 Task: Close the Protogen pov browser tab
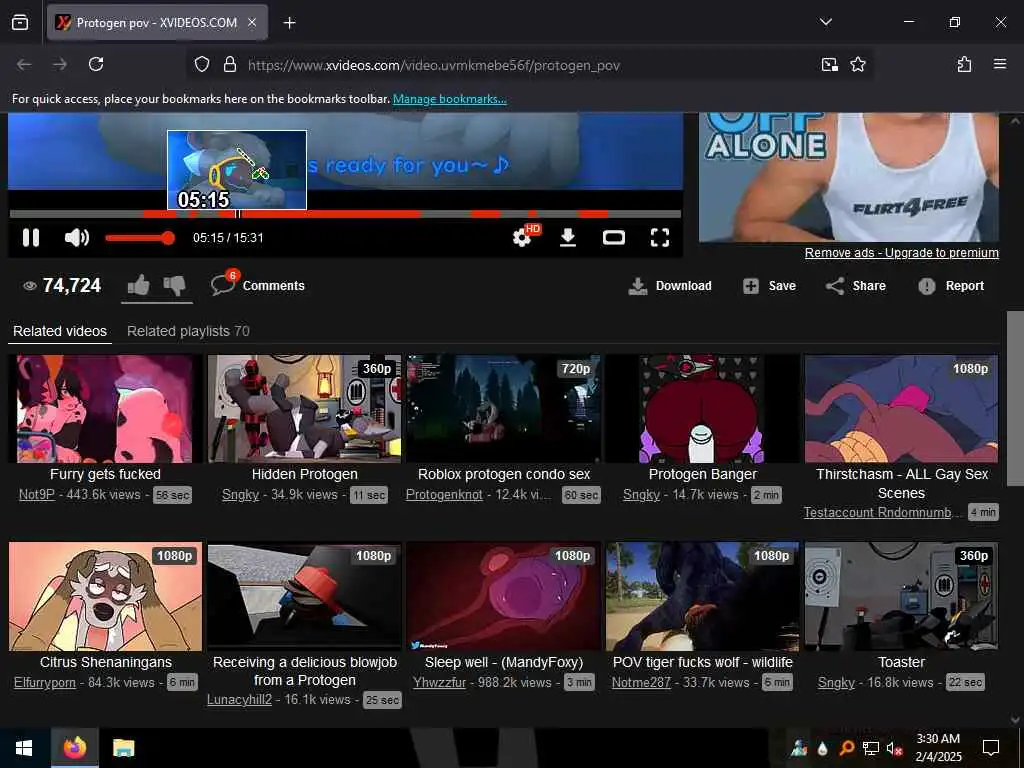(252, 22)
